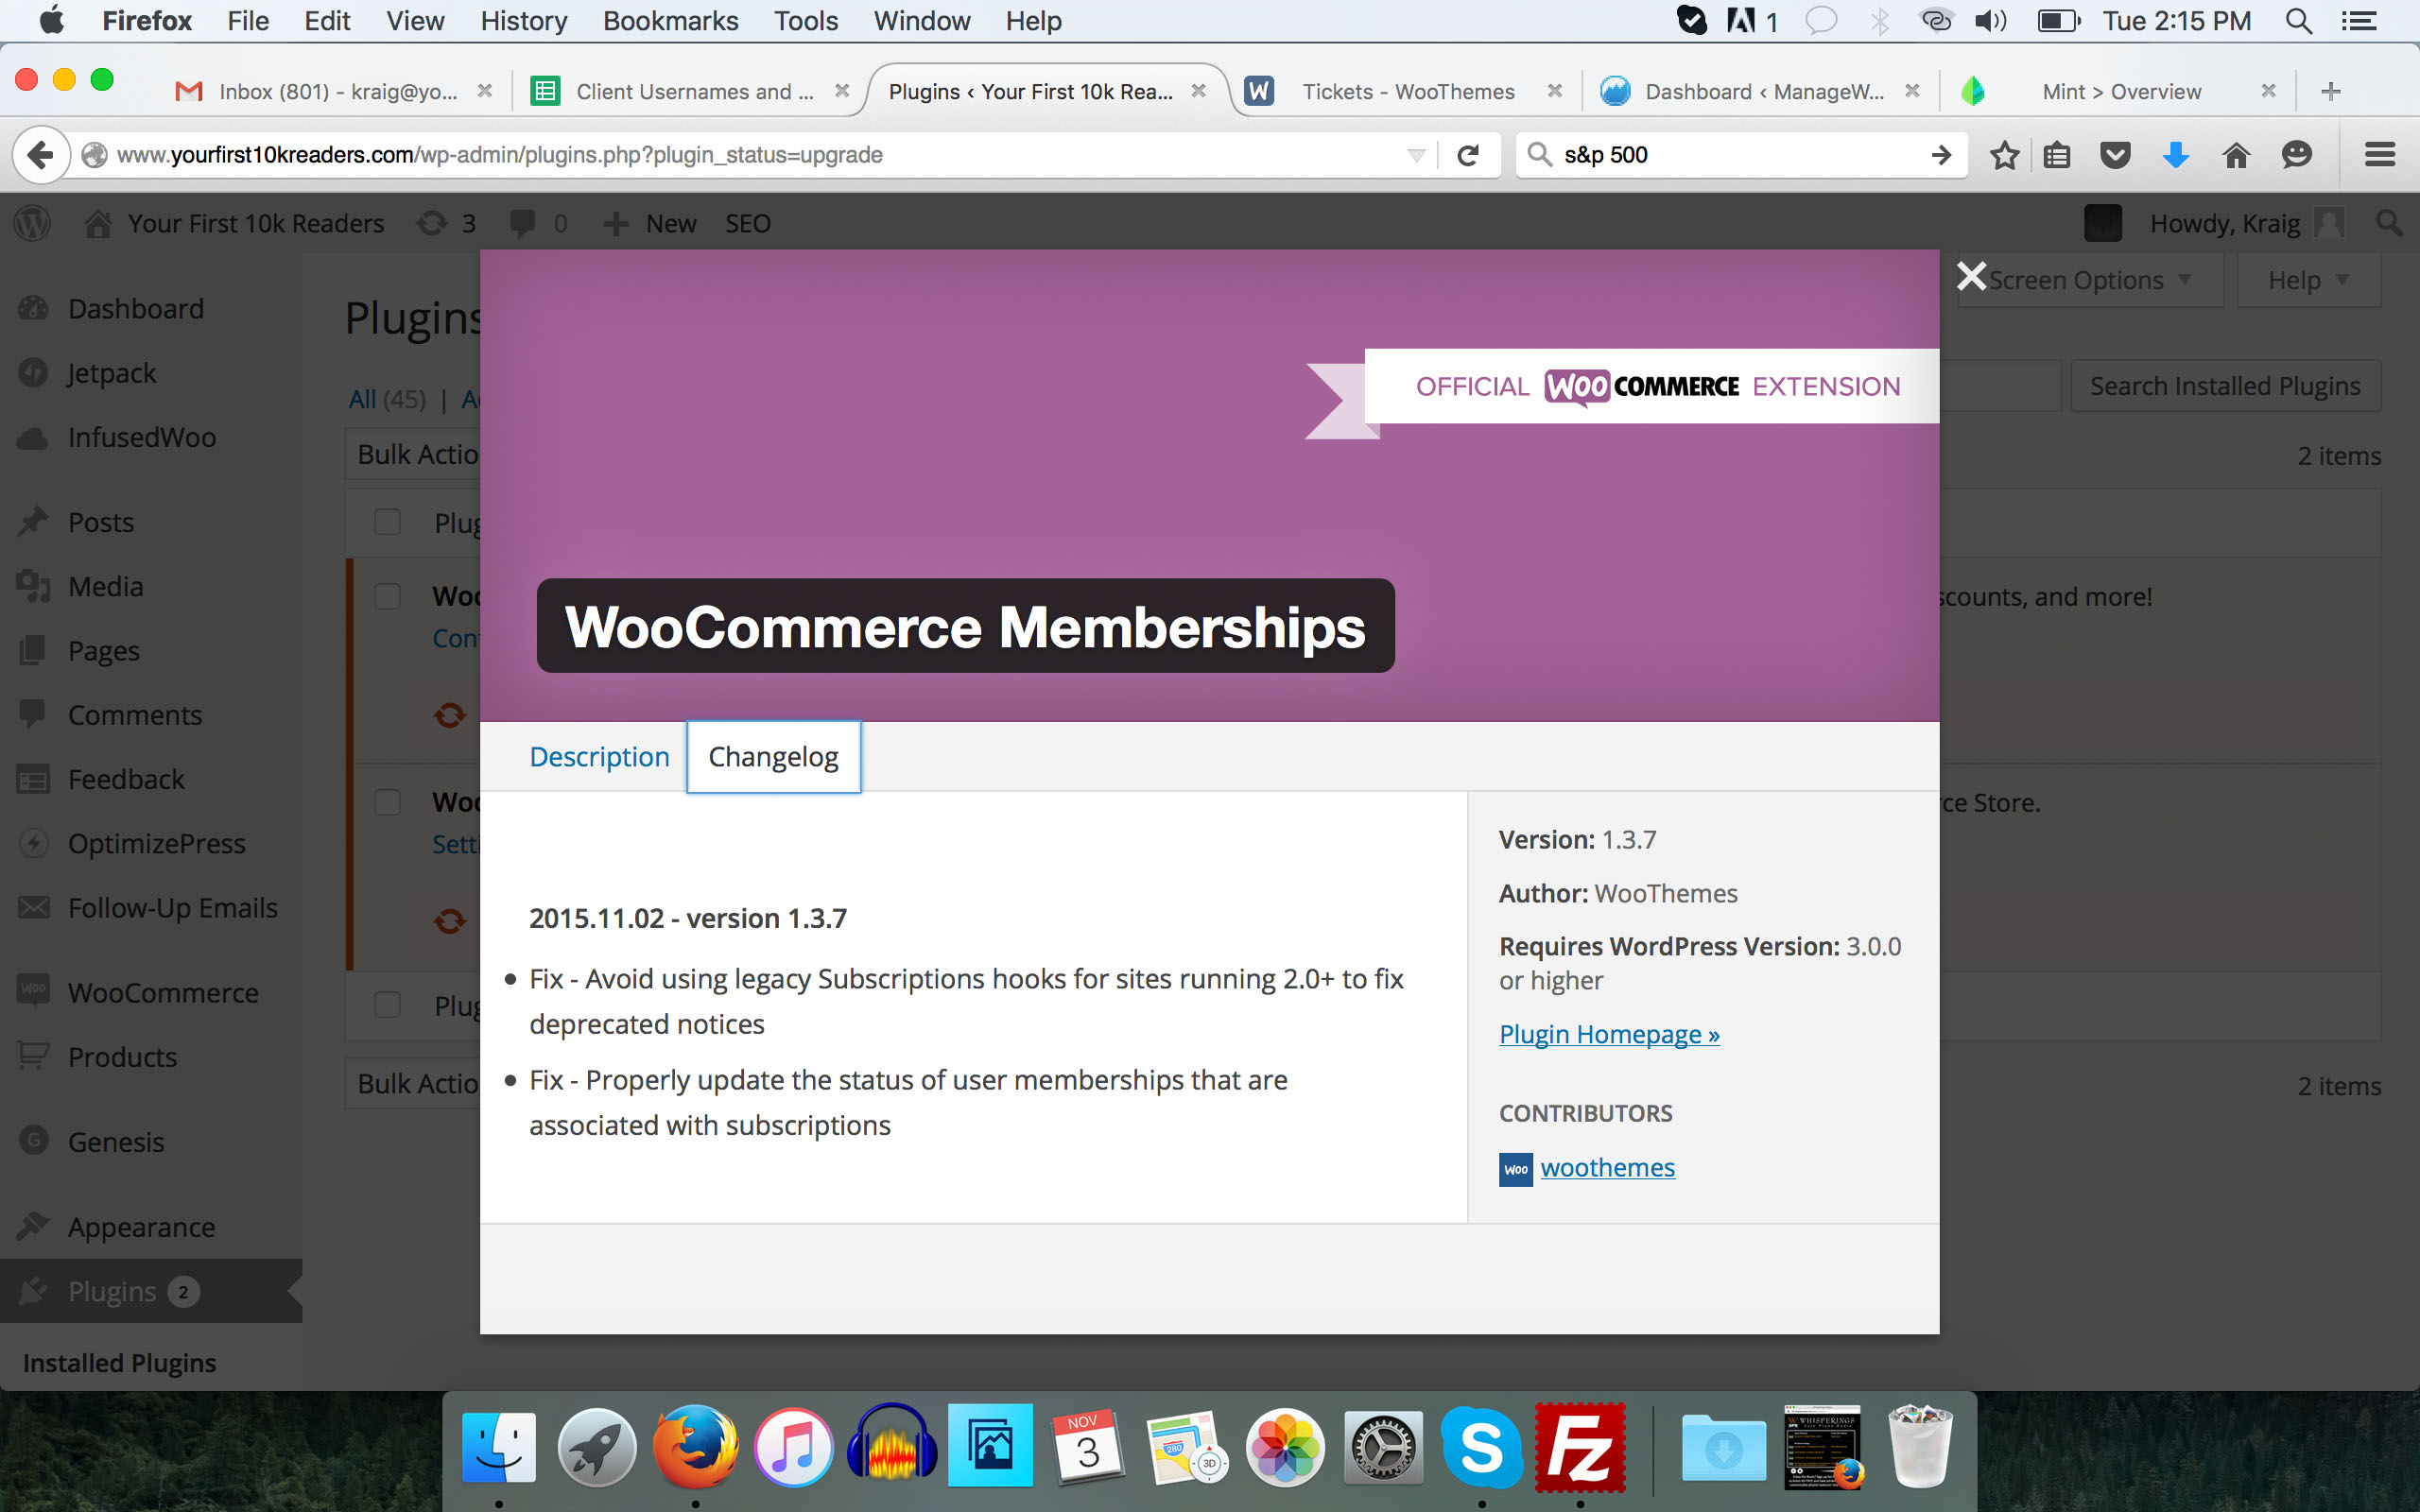Tick the checkbox for second plugin row with Settings link
Screen dimensions: 2420x1512
pyautogui.click(x=387, y=802)
